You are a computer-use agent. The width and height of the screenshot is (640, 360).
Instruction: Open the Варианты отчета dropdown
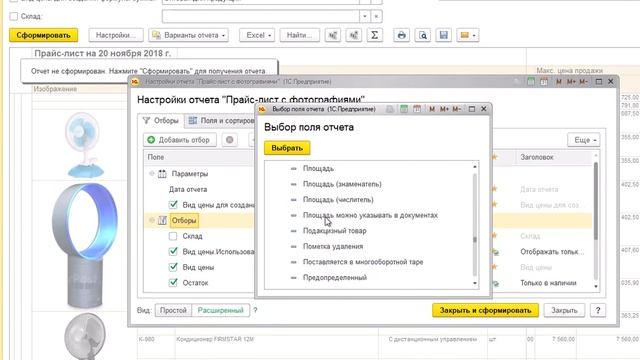coord(189,35)
